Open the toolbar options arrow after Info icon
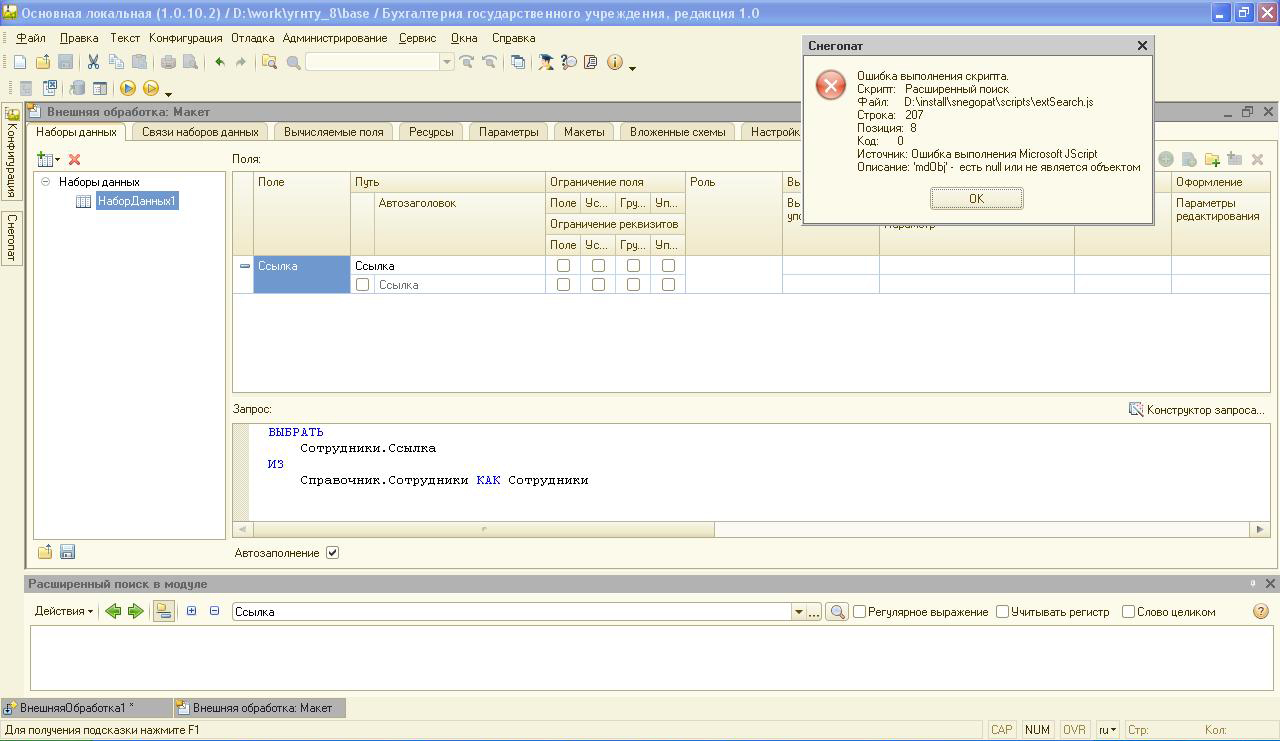This screenshot has height=741, width=1280. [x=632, y=66]
